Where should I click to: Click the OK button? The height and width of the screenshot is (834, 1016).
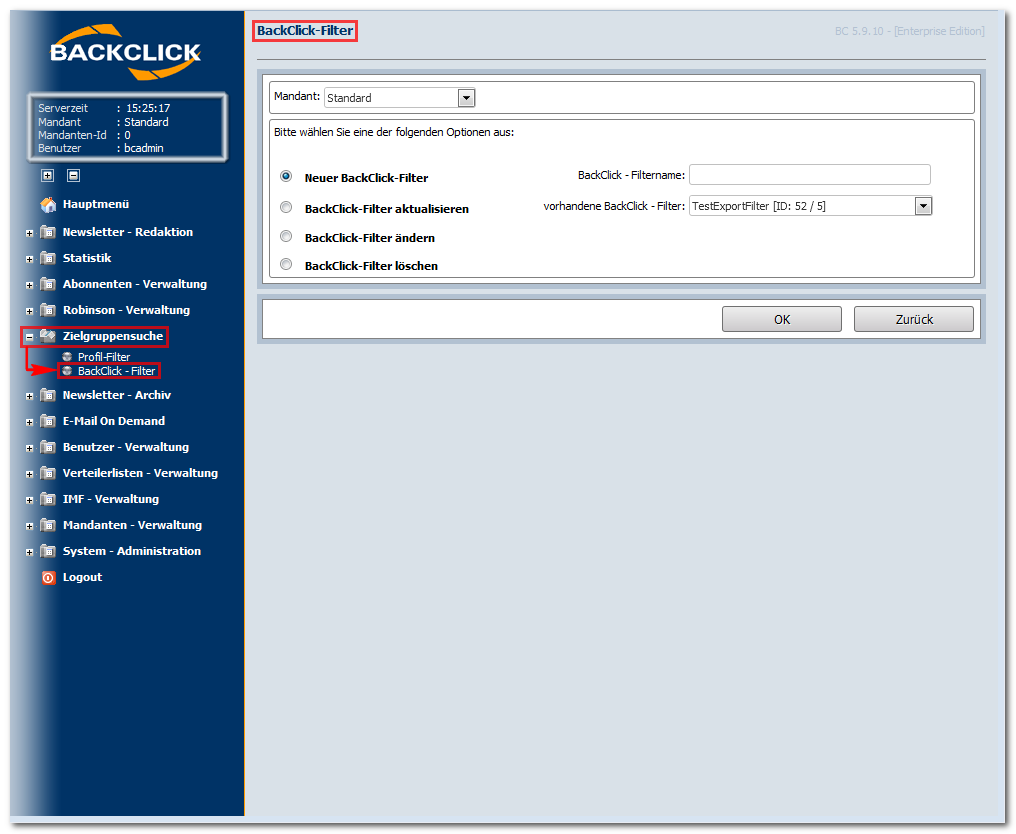click(x=781, y=319)
